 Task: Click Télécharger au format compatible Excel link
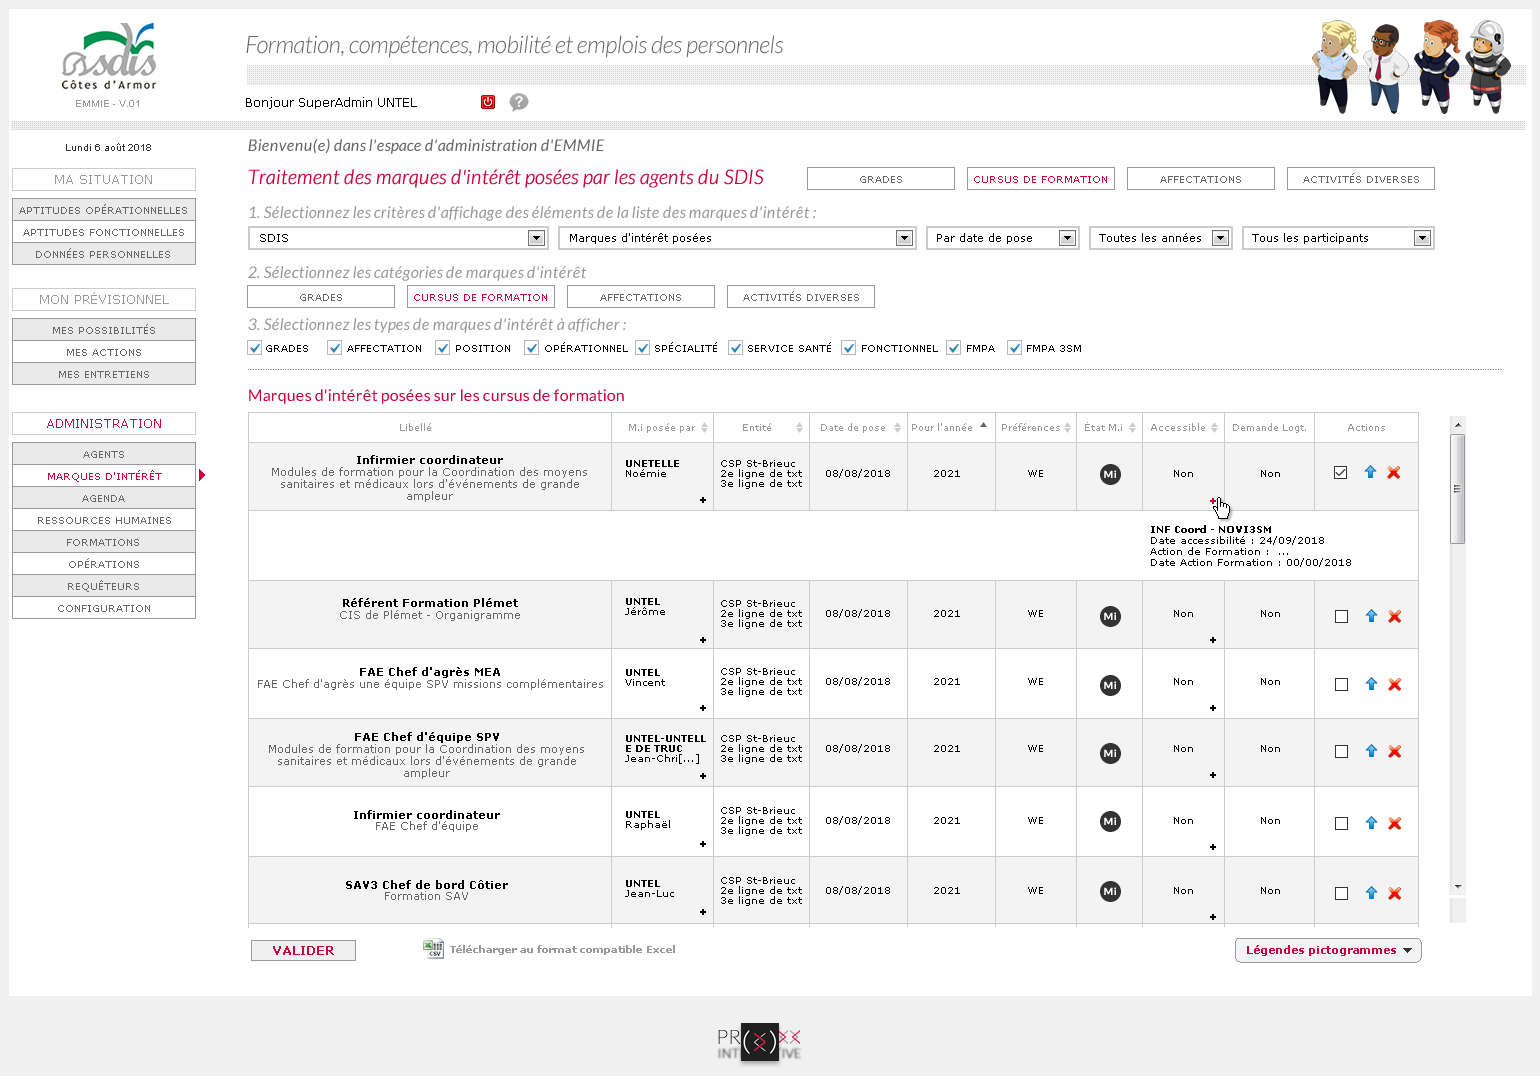tap(562, 949)
